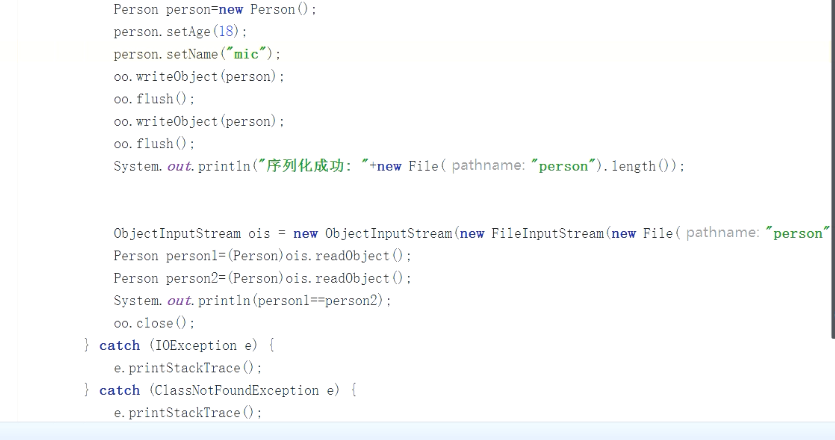Click the second oo.writeObject(person) call

(x=199, y=121)
